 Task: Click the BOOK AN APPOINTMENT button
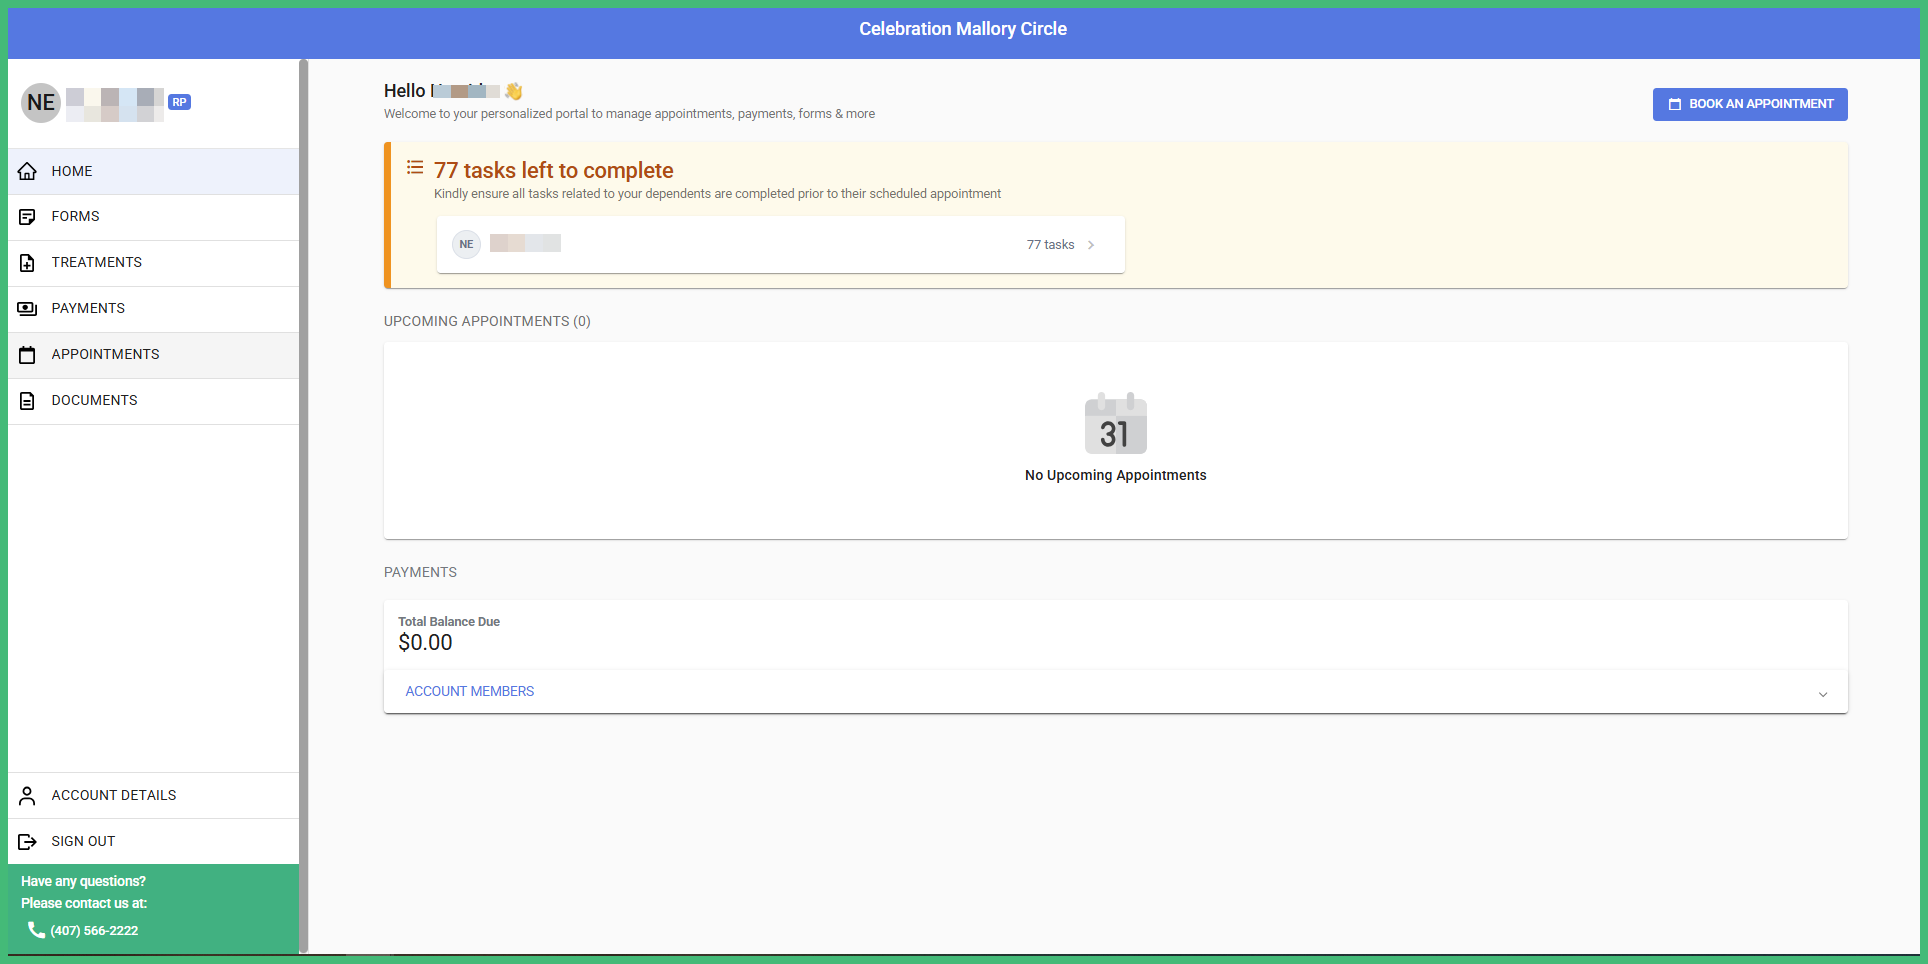[x=1749, y=104]
